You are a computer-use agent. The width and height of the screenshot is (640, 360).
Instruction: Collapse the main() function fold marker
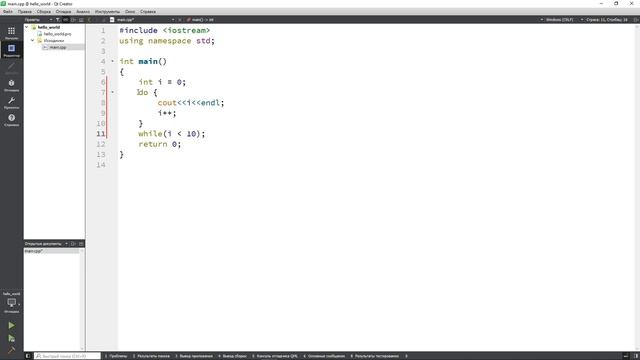[113, 61]
